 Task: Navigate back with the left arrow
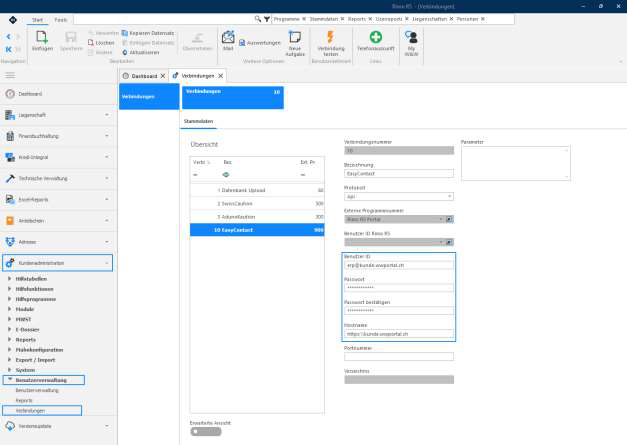coord(8,37)
